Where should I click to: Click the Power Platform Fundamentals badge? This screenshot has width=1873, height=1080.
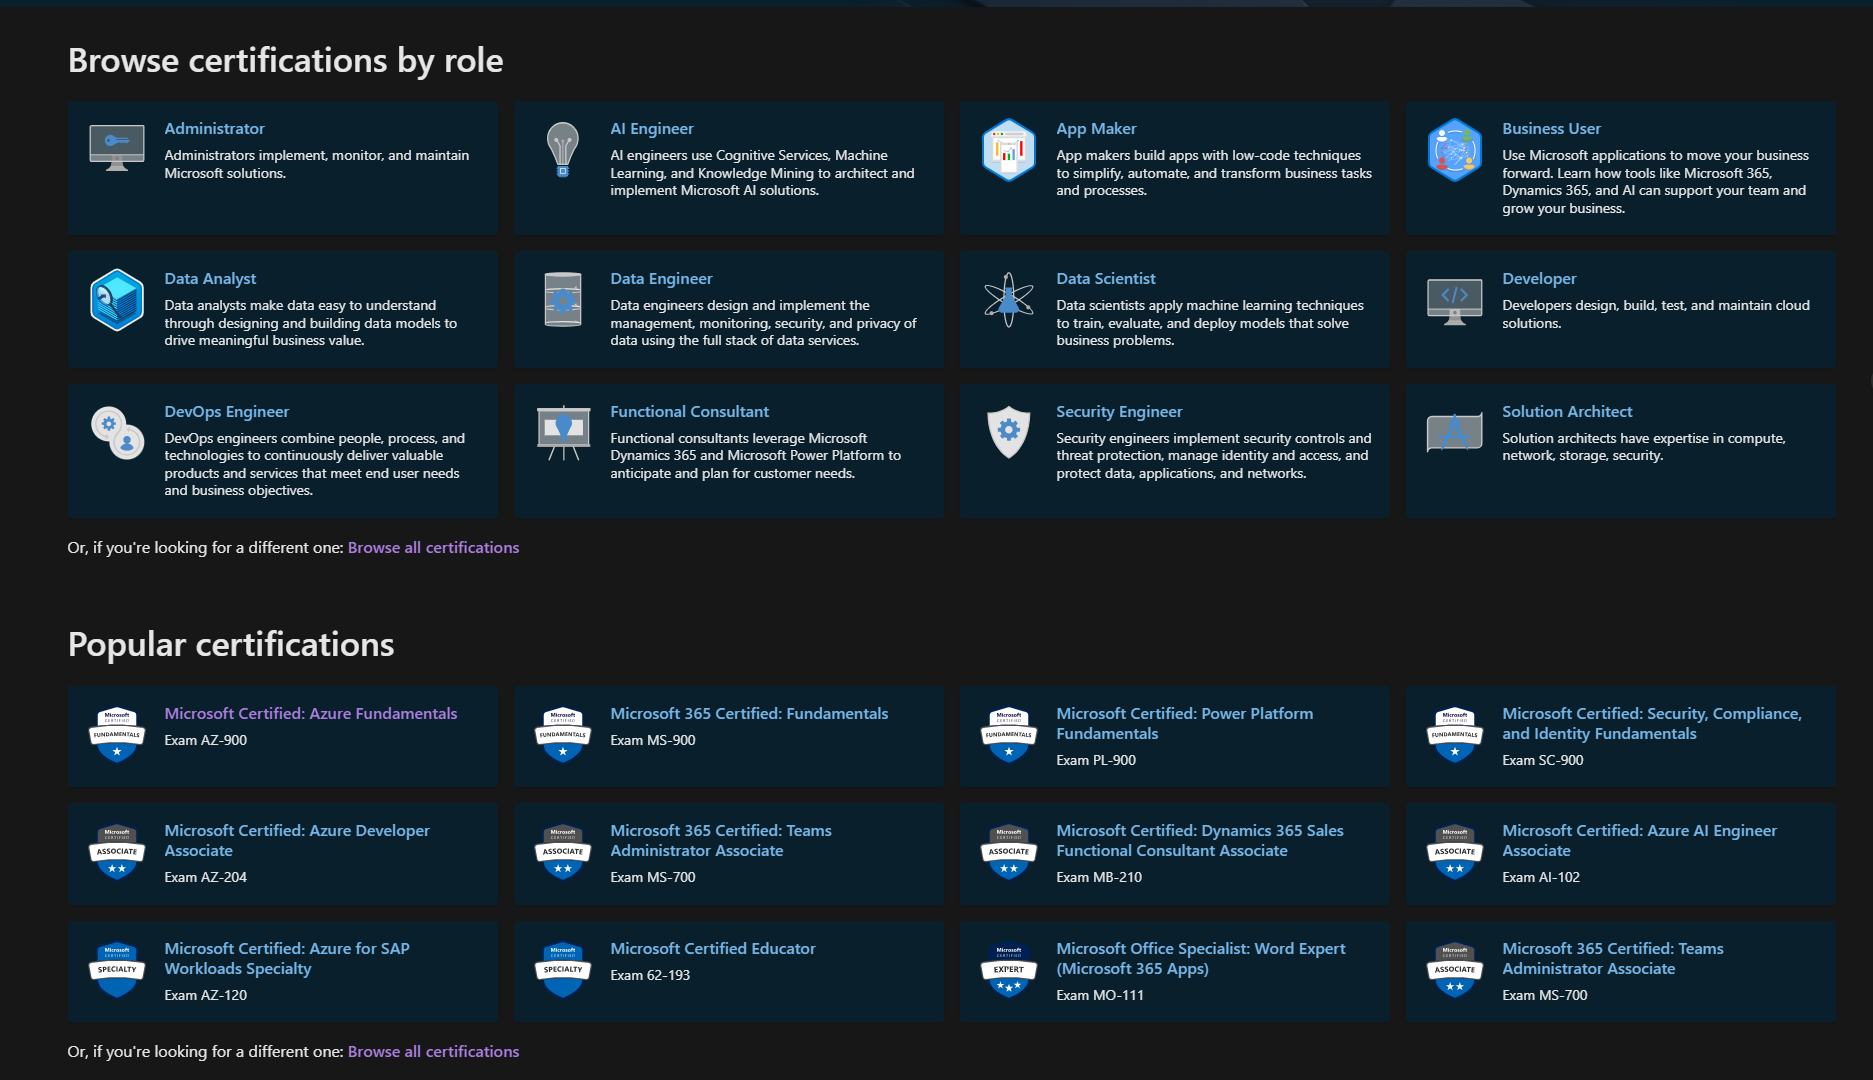[x=1008, y=735]
